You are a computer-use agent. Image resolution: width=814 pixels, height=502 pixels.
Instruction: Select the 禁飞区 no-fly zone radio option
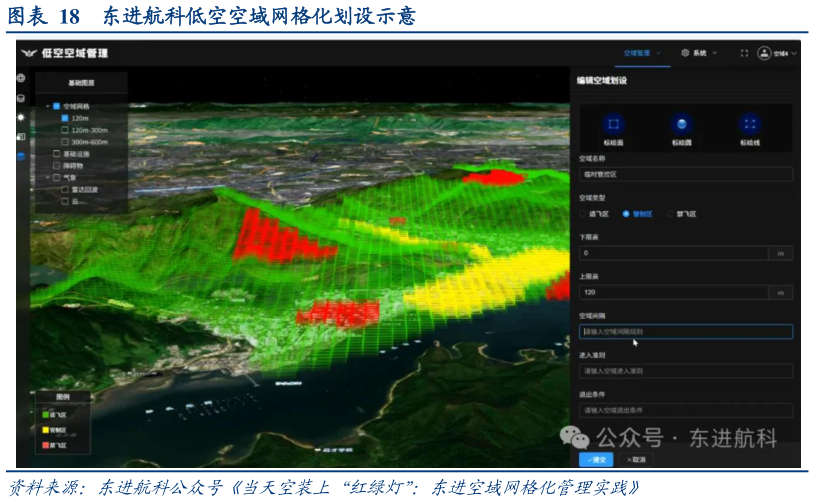672,213
